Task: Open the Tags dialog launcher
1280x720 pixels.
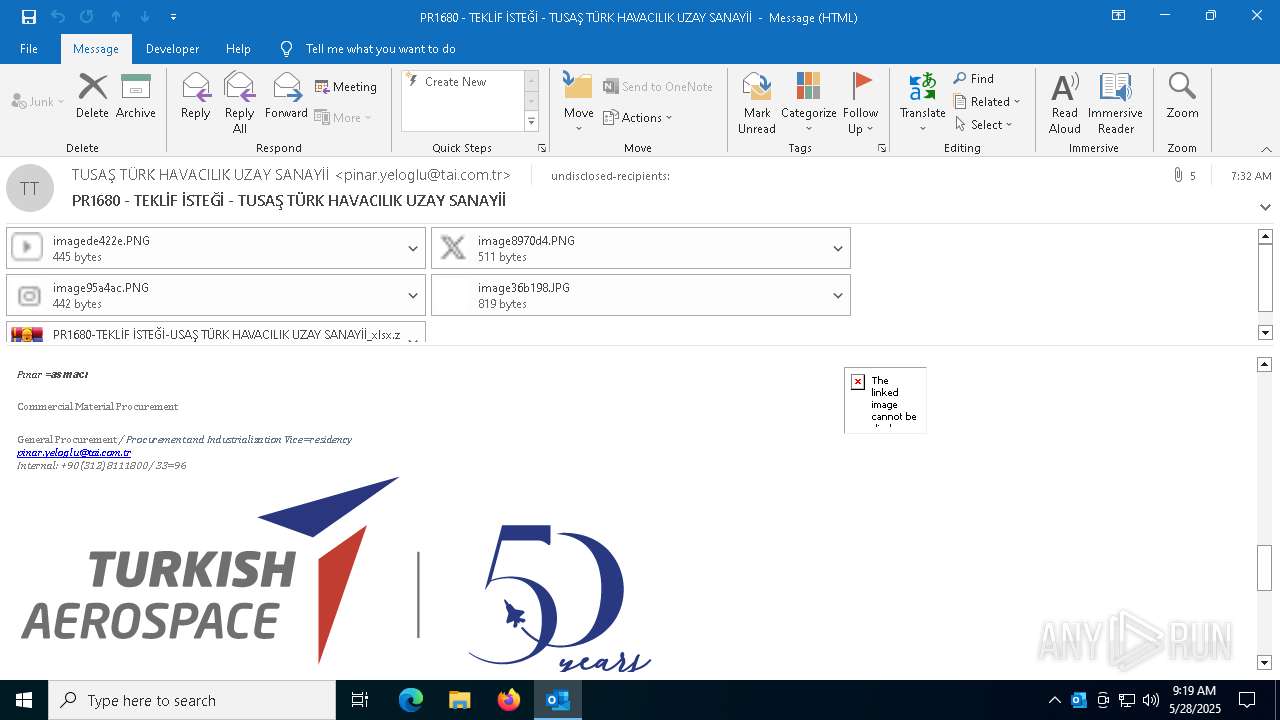Action: (x=882, y=148)
